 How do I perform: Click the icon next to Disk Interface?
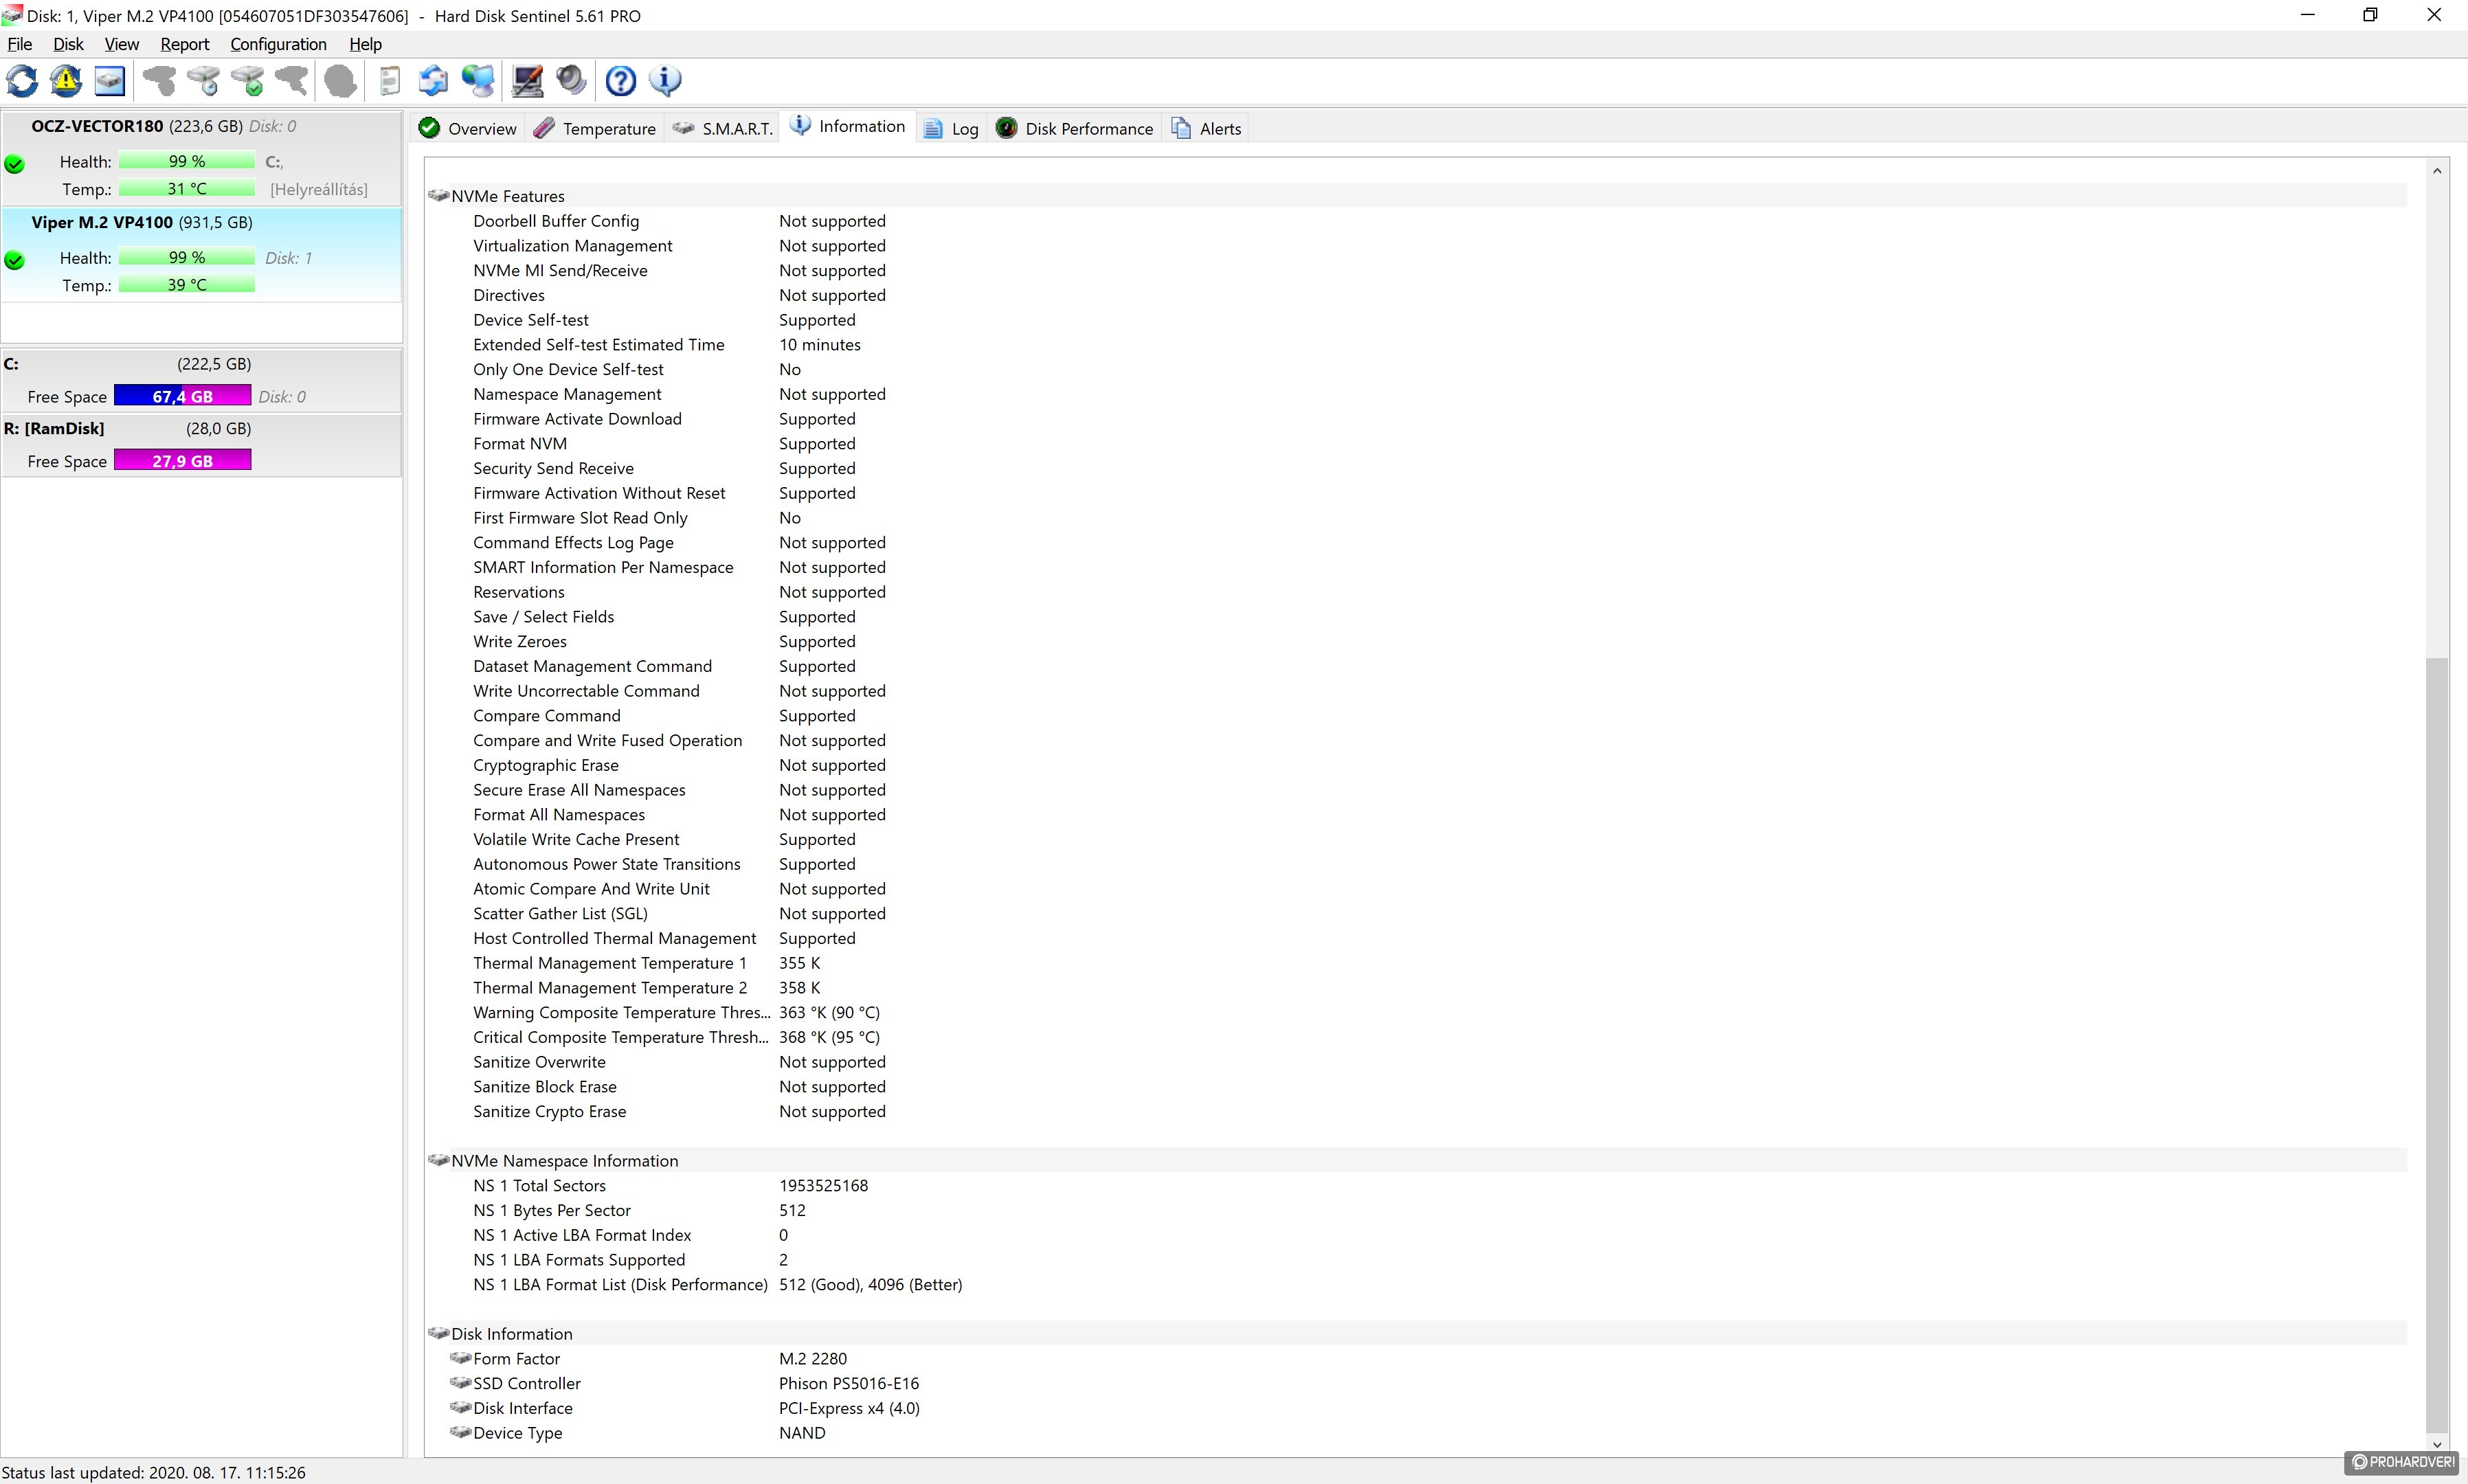(460, 1407)
